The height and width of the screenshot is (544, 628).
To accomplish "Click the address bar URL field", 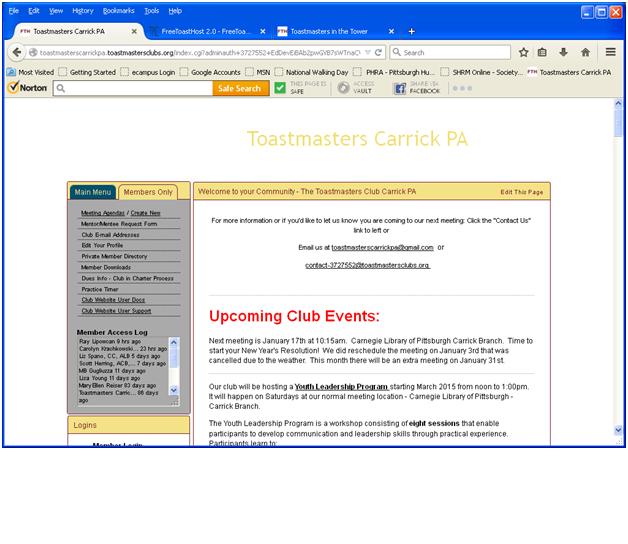I will (200, 52).
